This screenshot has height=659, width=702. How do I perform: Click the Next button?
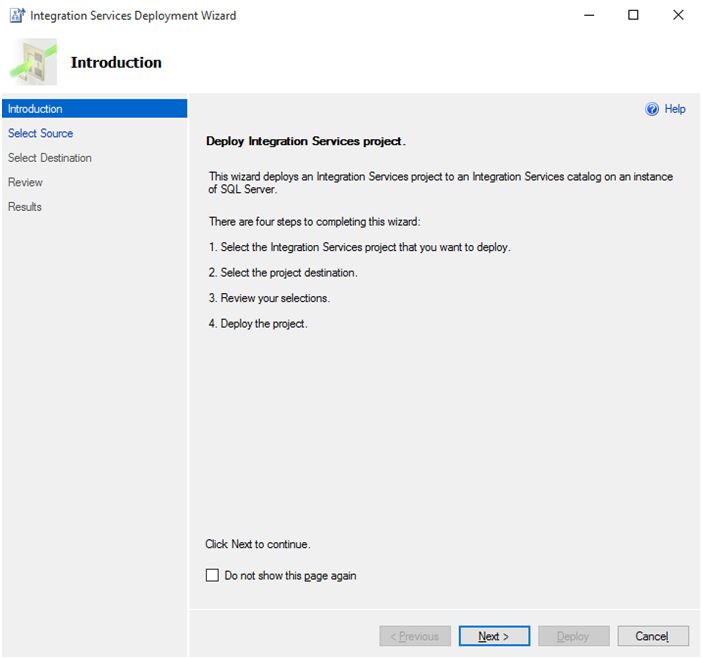tap(494, 636)
